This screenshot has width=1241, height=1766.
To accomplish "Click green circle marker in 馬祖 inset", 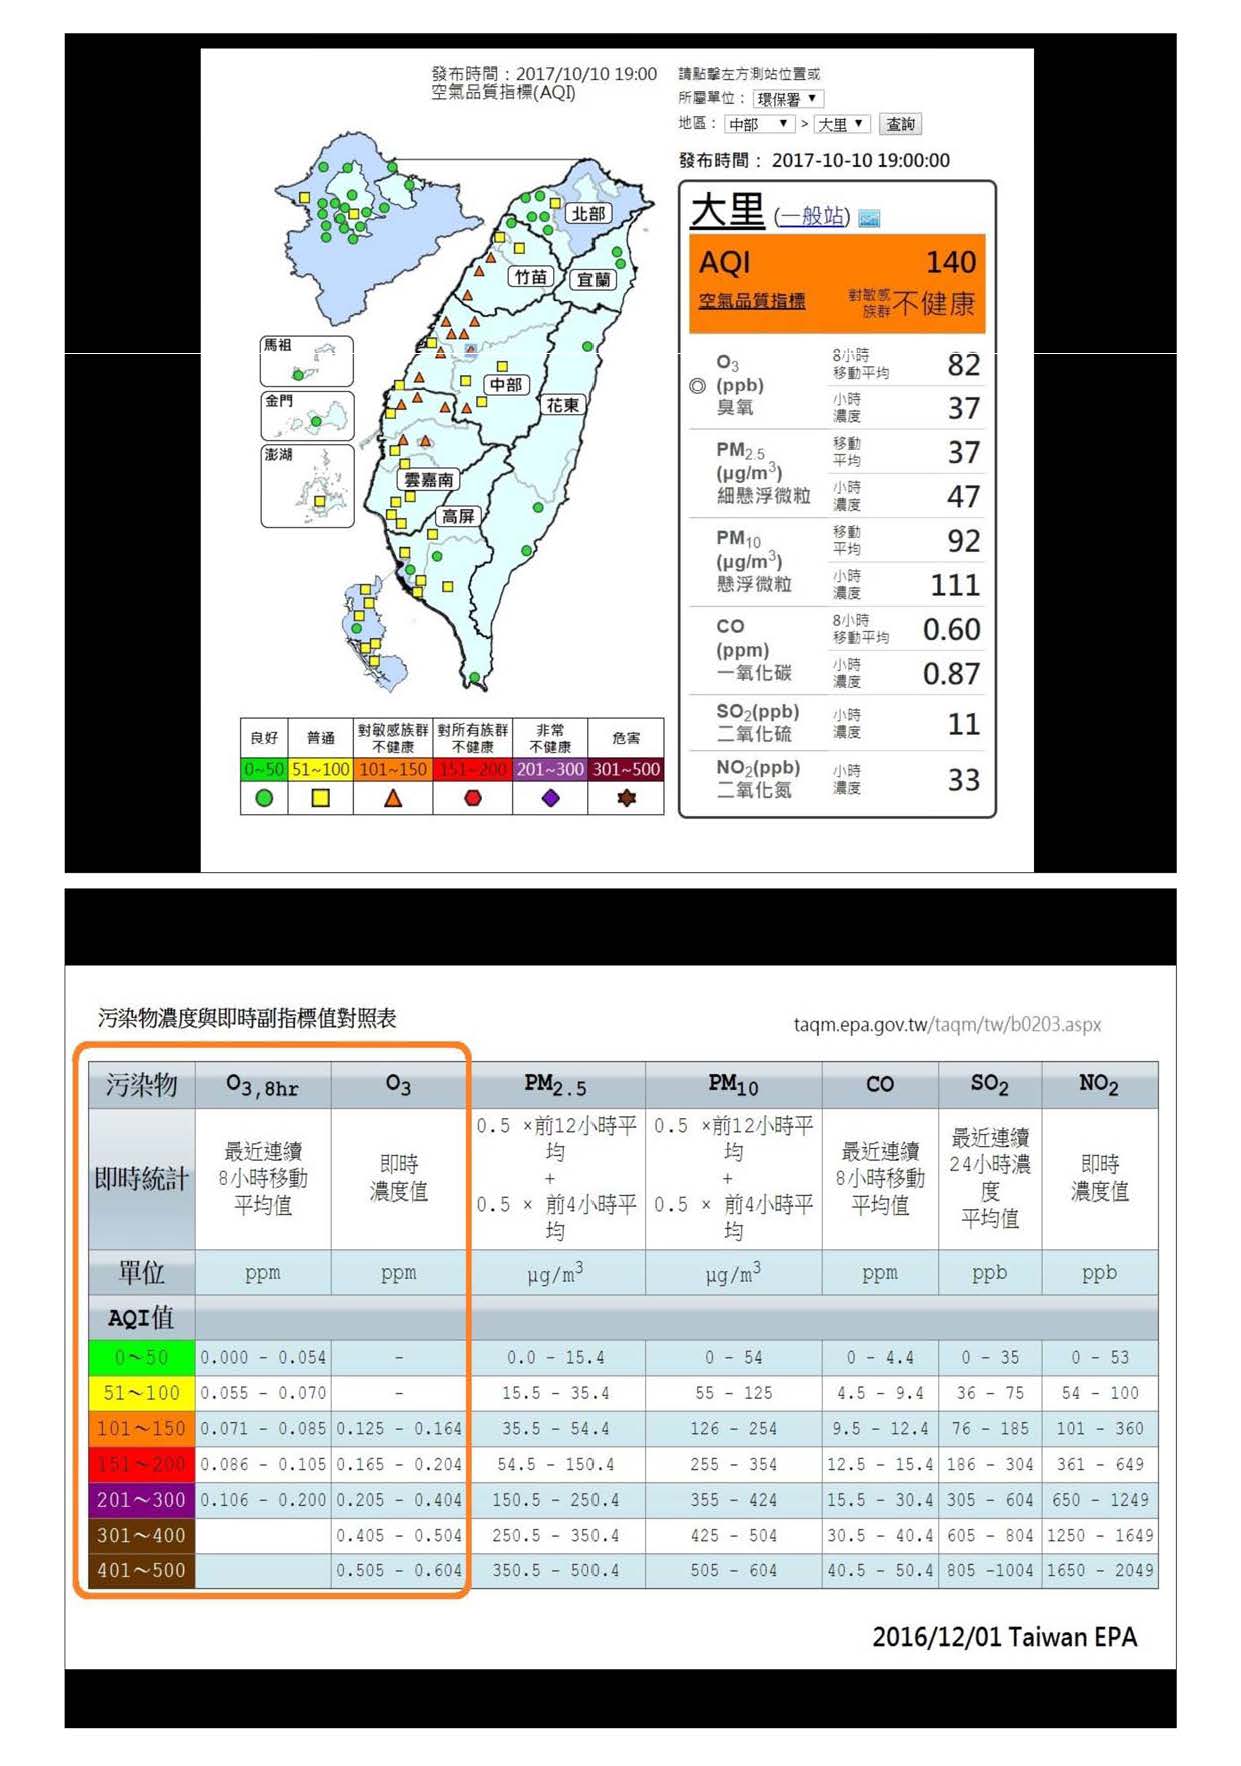I will 297,374.
